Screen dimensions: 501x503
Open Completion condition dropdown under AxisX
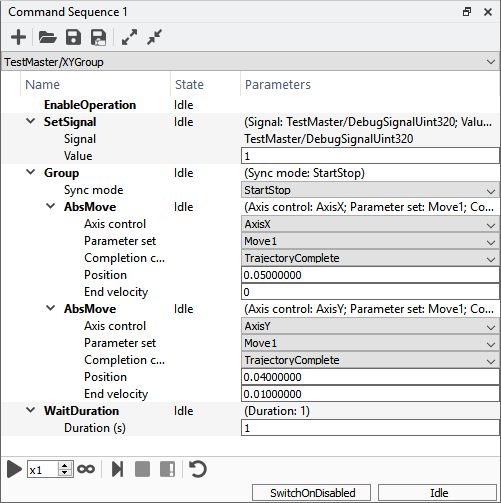370,258
